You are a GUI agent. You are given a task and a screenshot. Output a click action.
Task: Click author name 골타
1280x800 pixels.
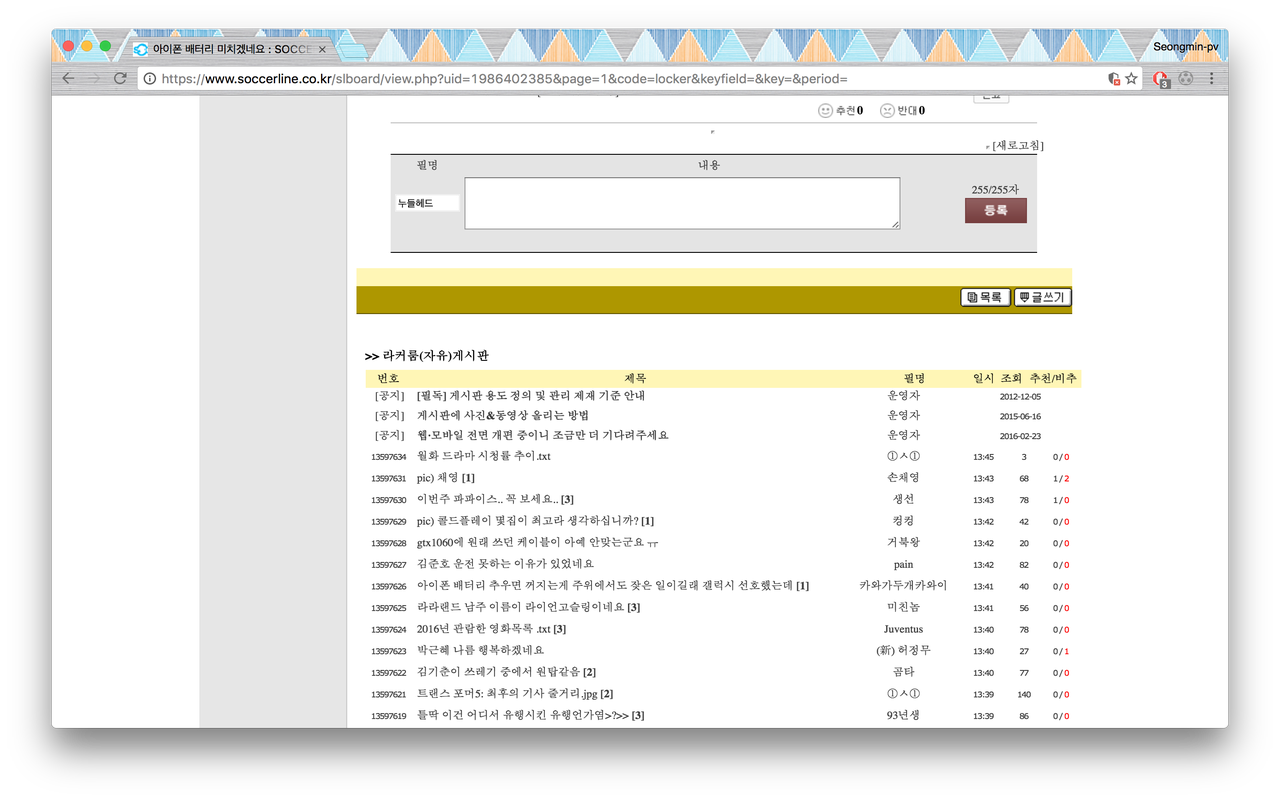903,672
